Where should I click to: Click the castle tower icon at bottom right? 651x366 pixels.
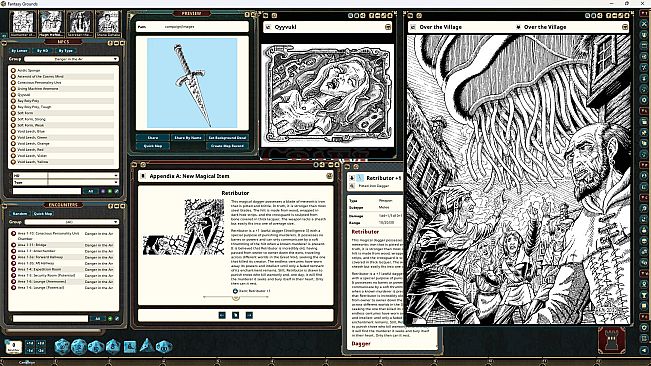point(611,341)
